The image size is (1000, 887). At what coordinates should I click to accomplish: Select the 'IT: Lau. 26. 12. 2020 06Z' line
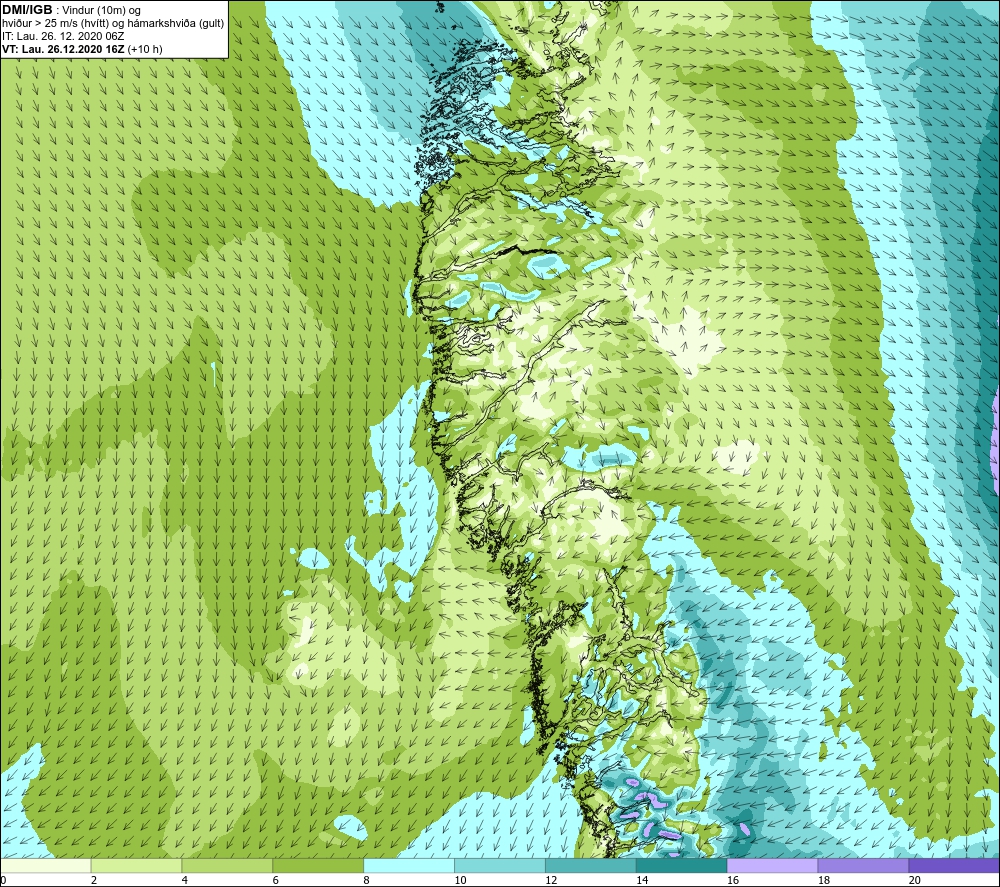tap(63, 36)
